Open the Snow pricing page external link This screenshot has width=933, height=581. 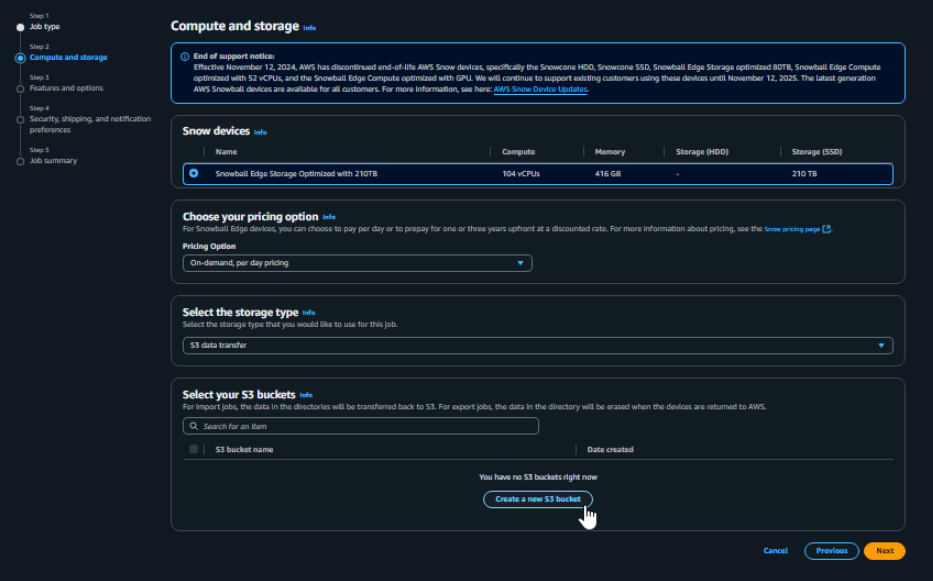coord(796,229)
